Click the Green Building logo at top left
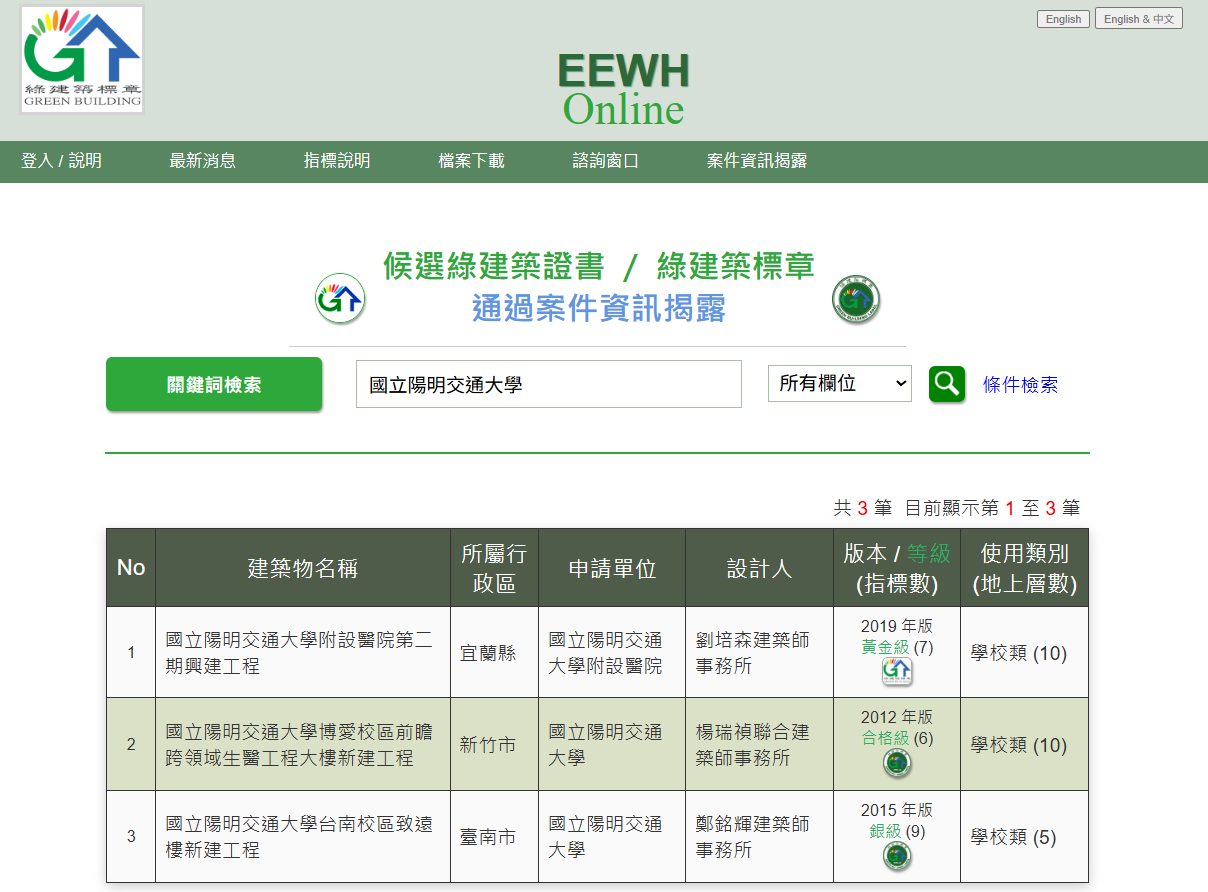Image resolution: width=1208 pixels, height=892 pixels. (82, 59)
